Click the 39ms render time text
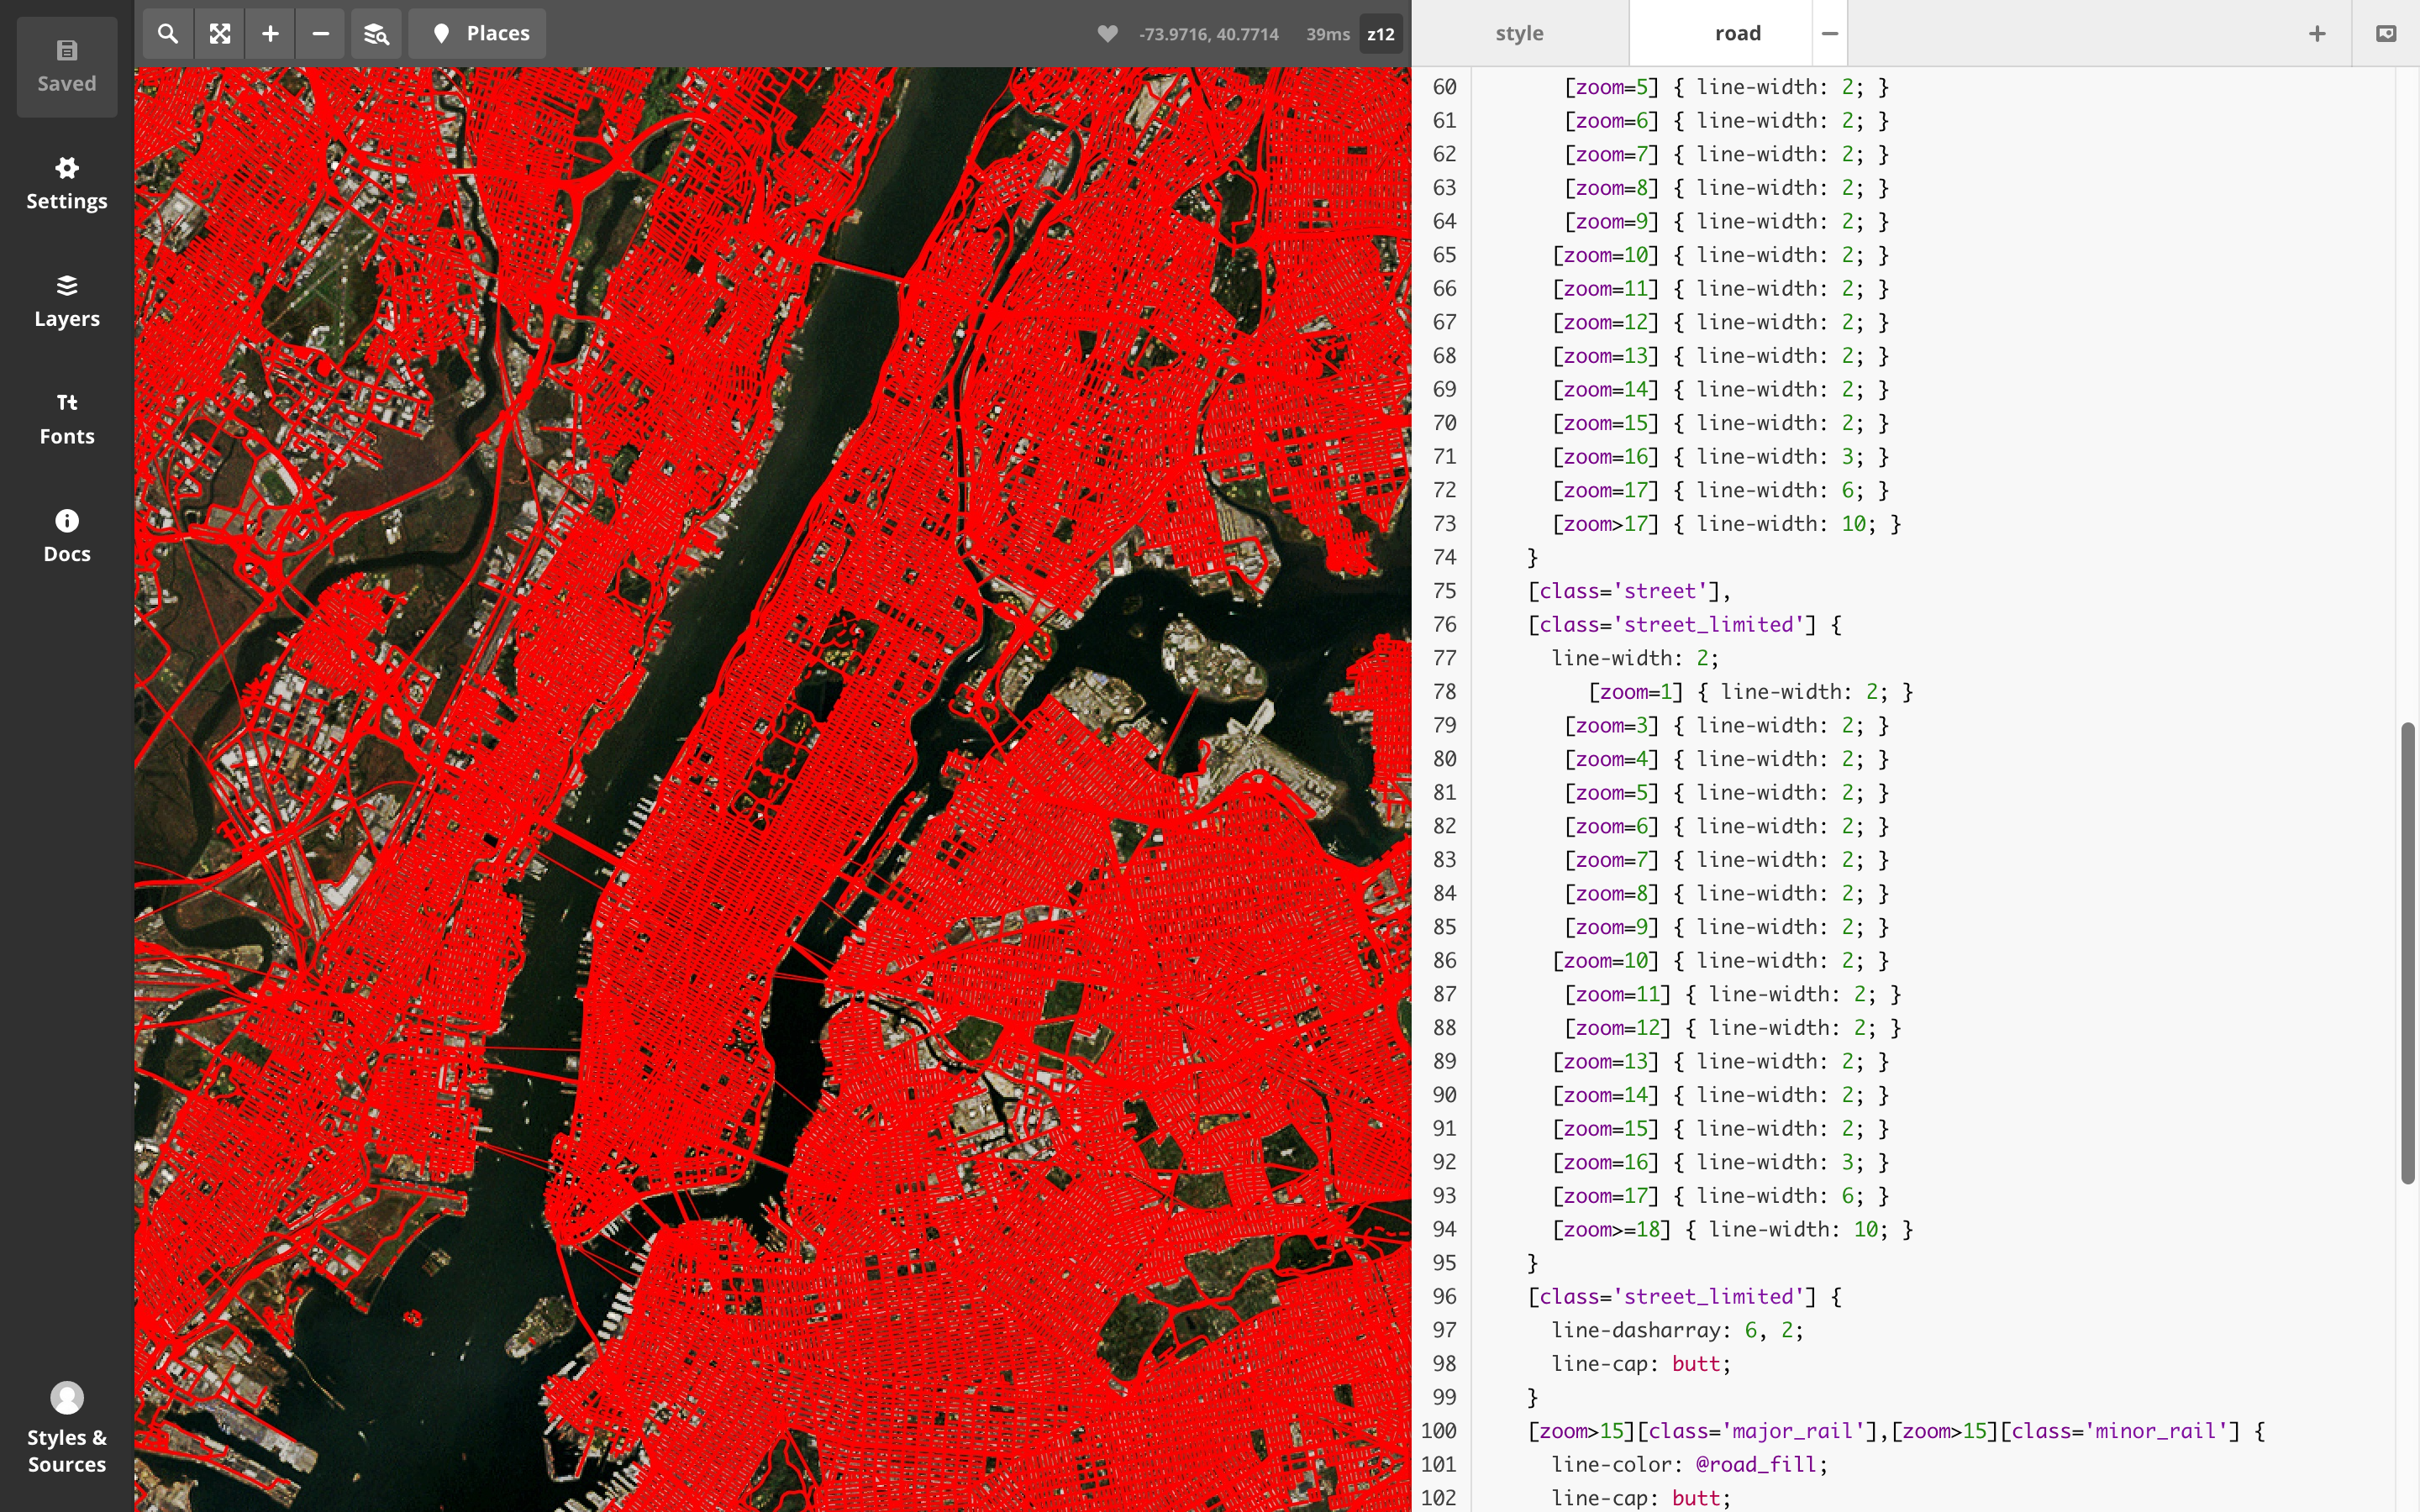Screen dimensions: 2420x1512 (x=1327, y=34)
